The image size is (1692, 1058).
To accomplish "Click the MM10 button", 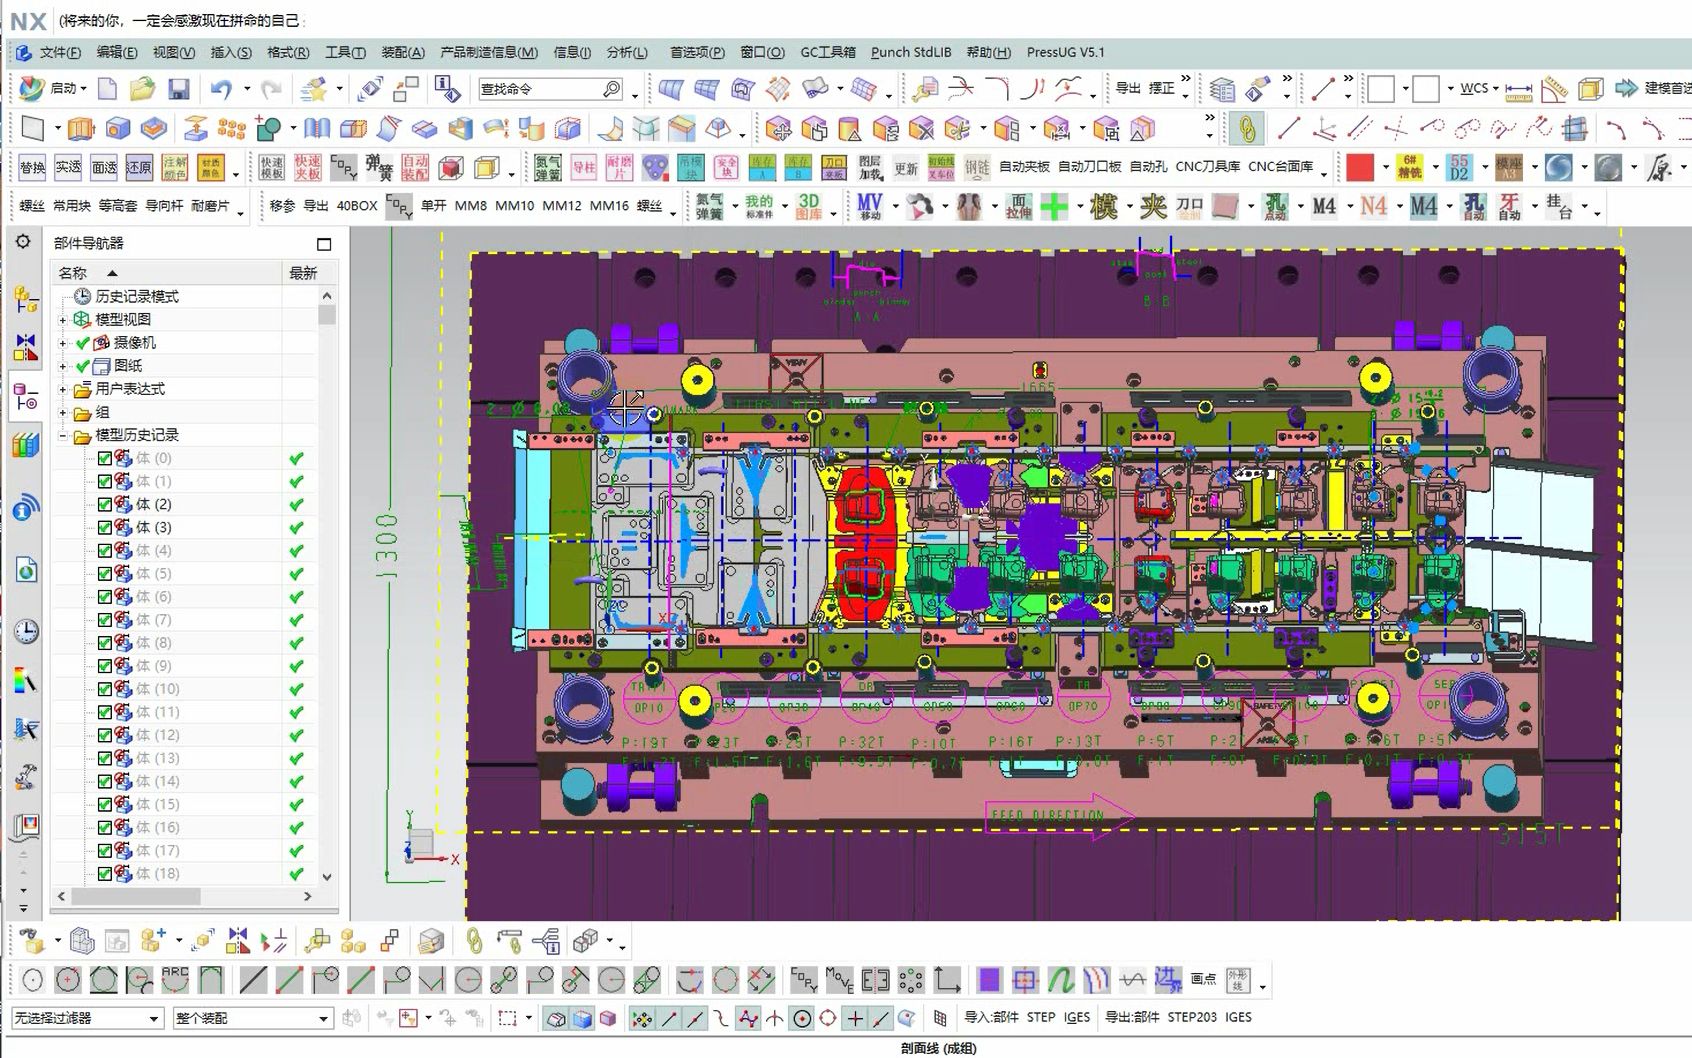I will point(514,206).
